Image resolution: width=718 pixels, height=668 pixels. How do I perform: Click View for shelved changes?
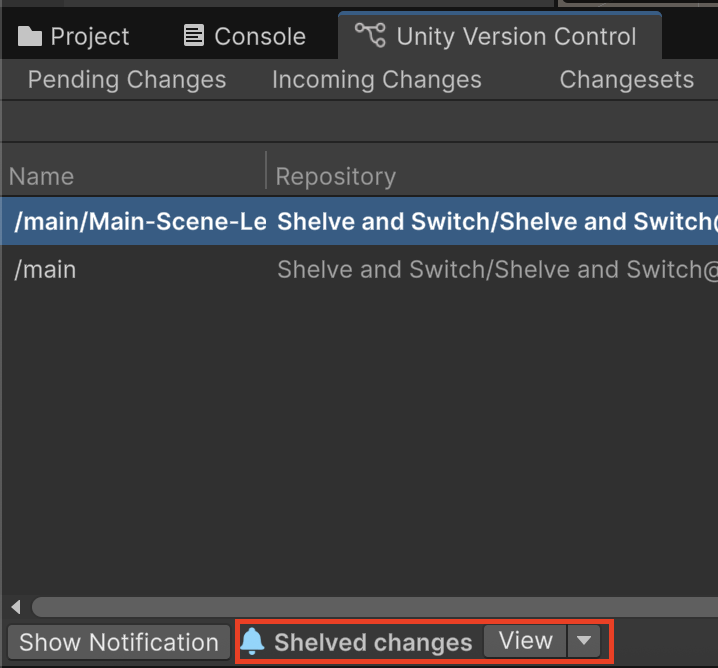(525, 641)
